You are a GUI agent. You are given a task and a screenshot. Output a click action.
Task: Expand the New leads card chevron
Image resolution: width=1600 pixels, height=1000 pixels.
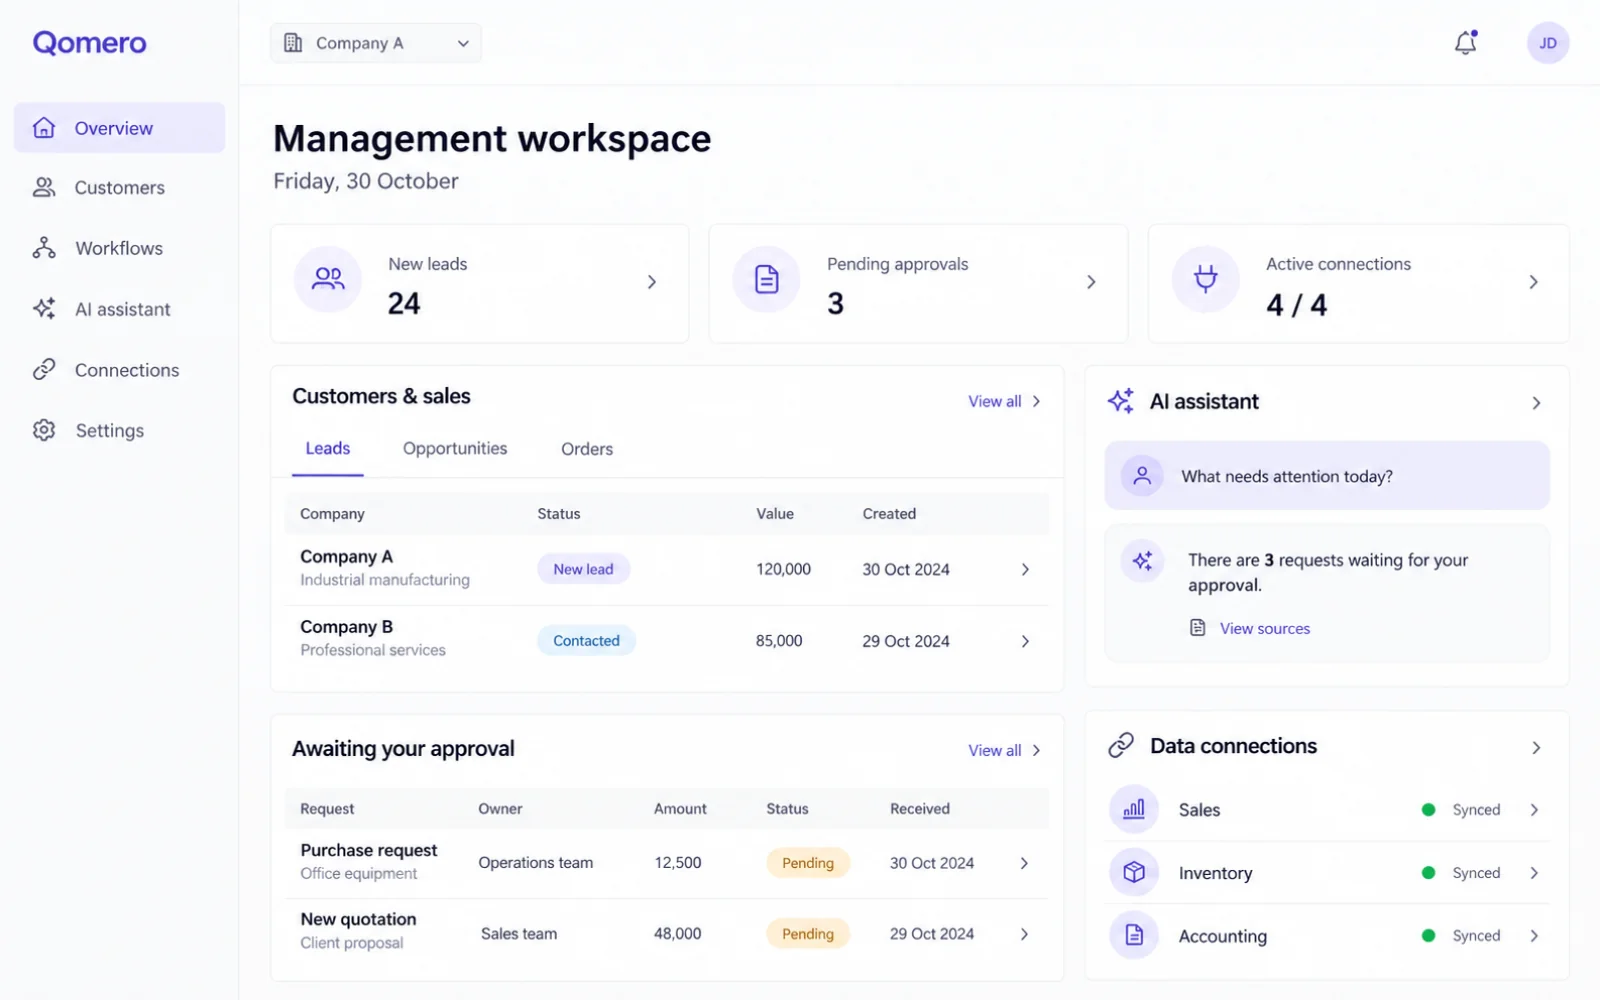click(x=652, y=282)
